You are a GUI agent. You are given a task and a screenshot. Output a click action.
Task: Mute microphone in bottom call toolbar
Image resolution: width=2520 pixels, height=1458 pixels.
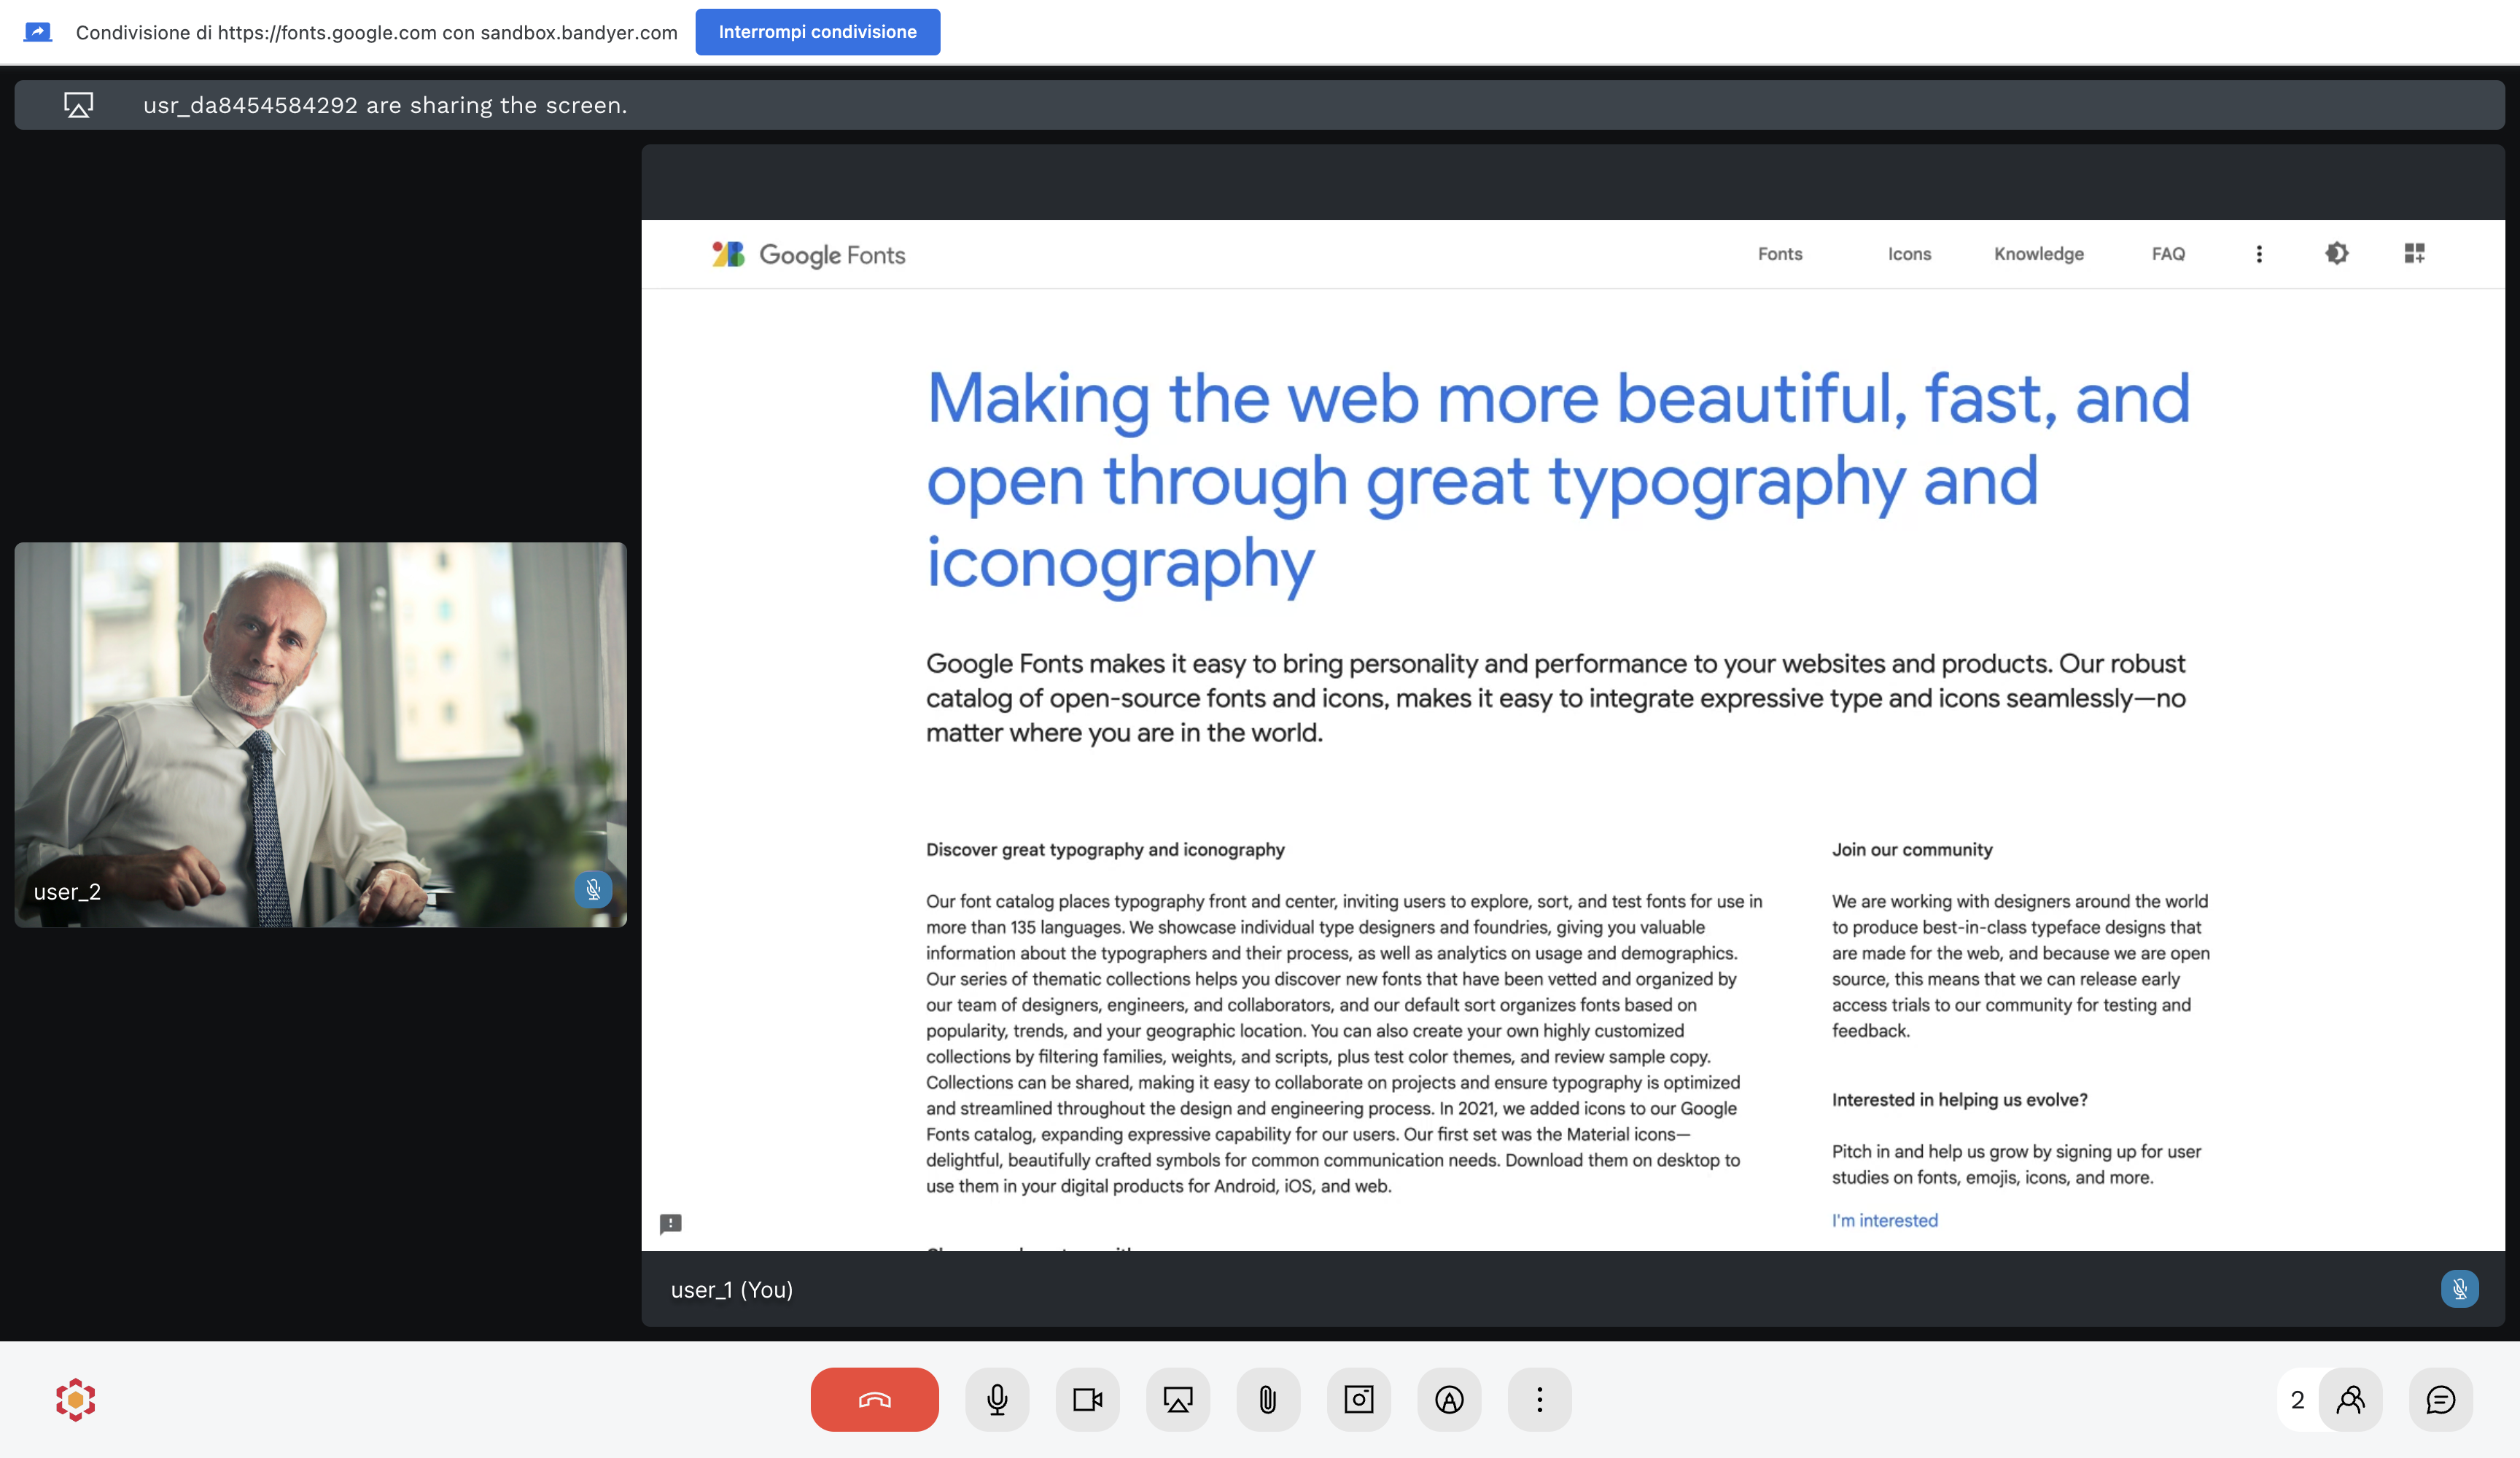point(997,1399)
